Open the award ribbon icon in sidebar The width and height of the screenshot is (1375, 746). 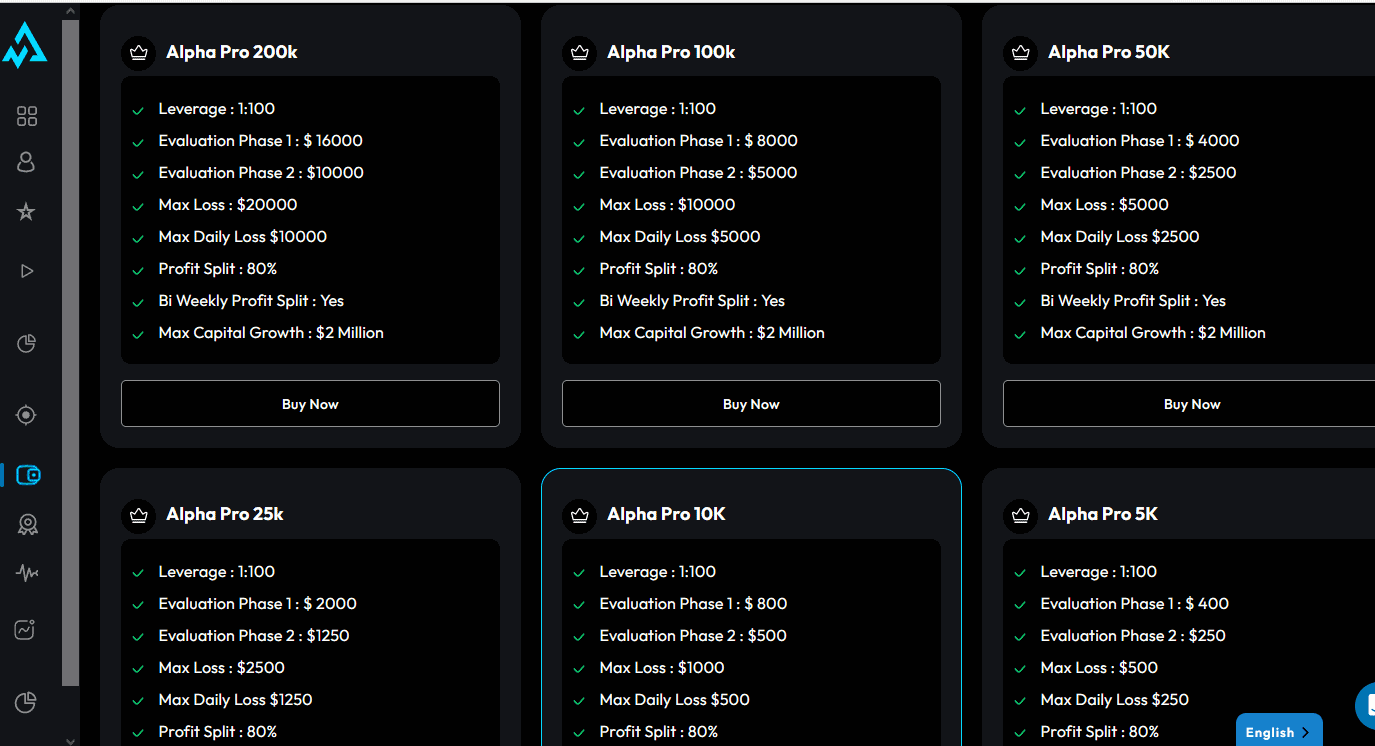tap(28, 524)
